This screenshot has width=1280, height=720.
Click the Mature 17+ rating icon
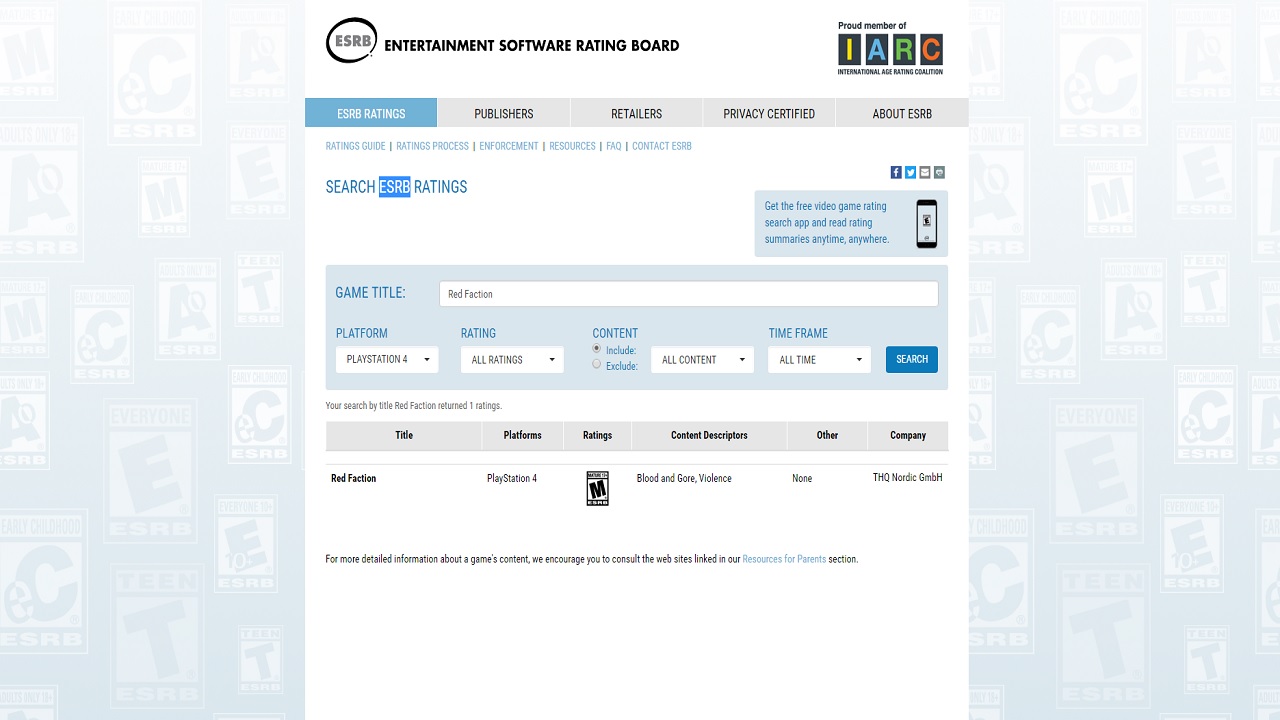[x=597, y=488]
